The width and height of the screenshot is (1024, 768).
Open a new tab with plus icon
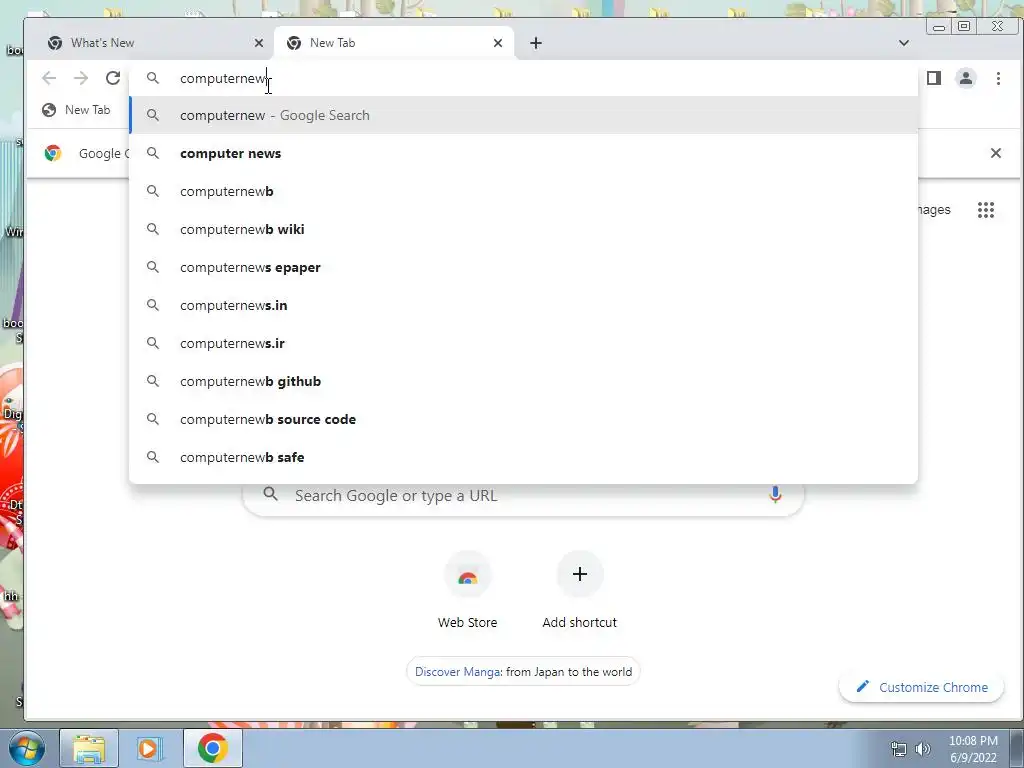click(x=536, y=43)
